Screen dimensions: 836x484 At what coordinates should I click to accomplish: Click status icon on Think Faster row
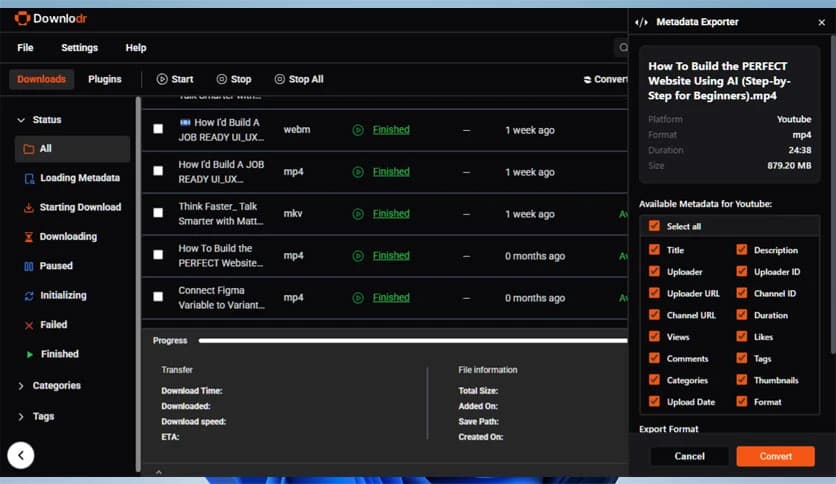point(358,214)
